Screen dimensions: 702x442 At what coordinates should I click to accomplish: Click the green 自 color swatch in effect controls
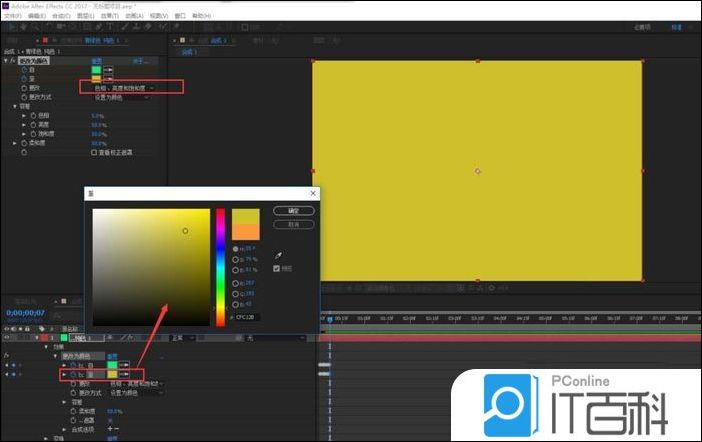96,69
